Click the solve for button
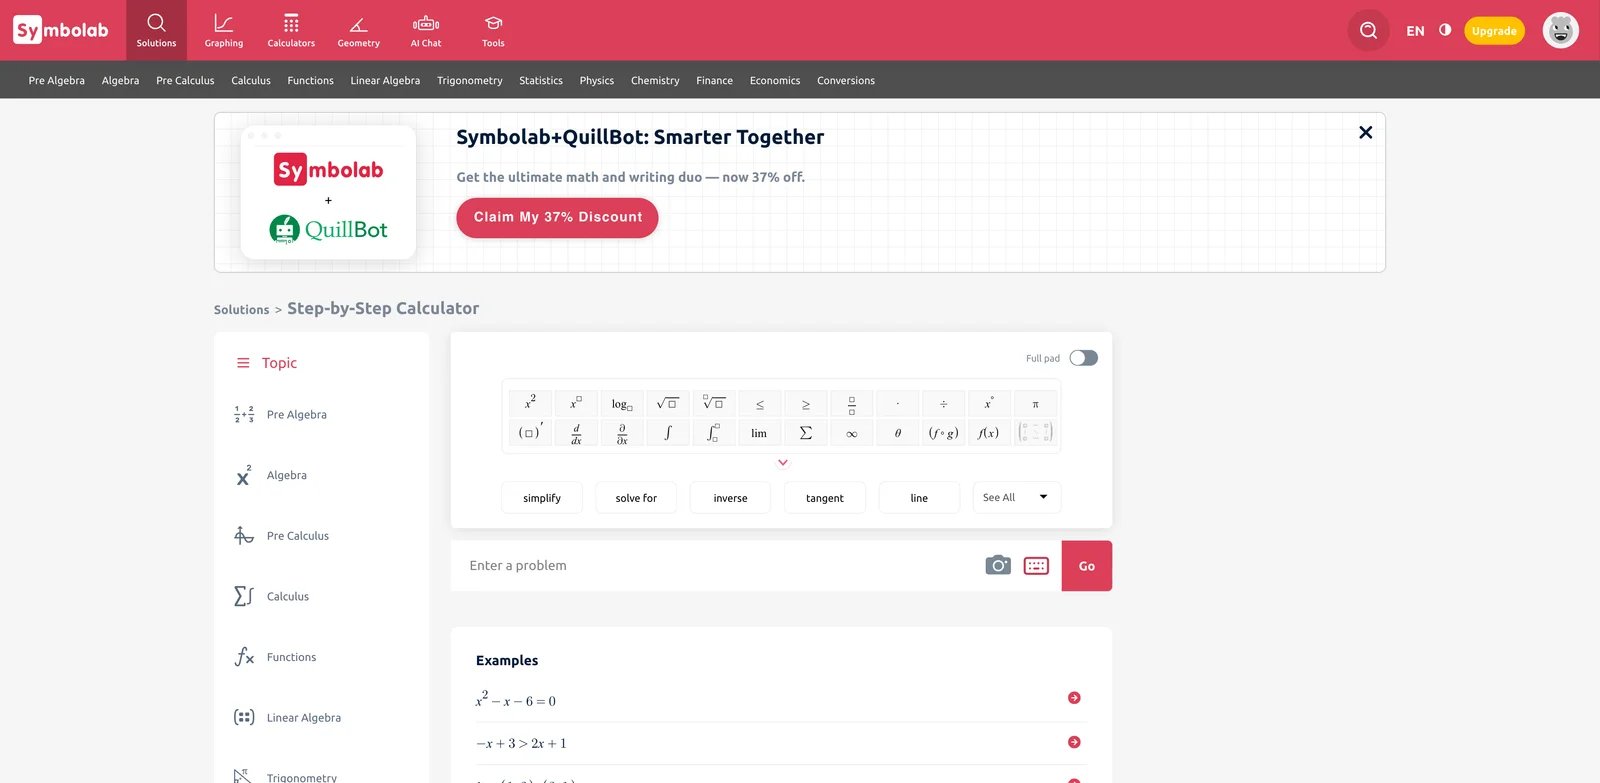The width and height of the screenshot is (1600, 783). tap(636, 498)
